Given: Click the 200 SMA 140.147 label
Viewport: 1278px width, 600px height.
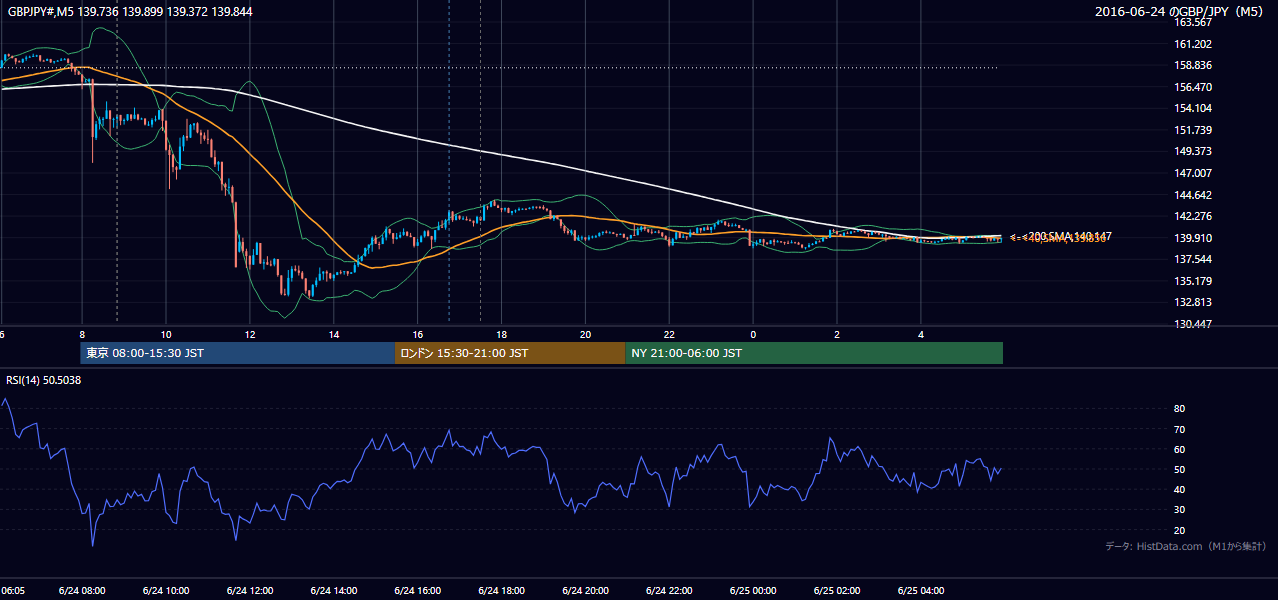Looking at the screenshot, I should click(1070, 236).
